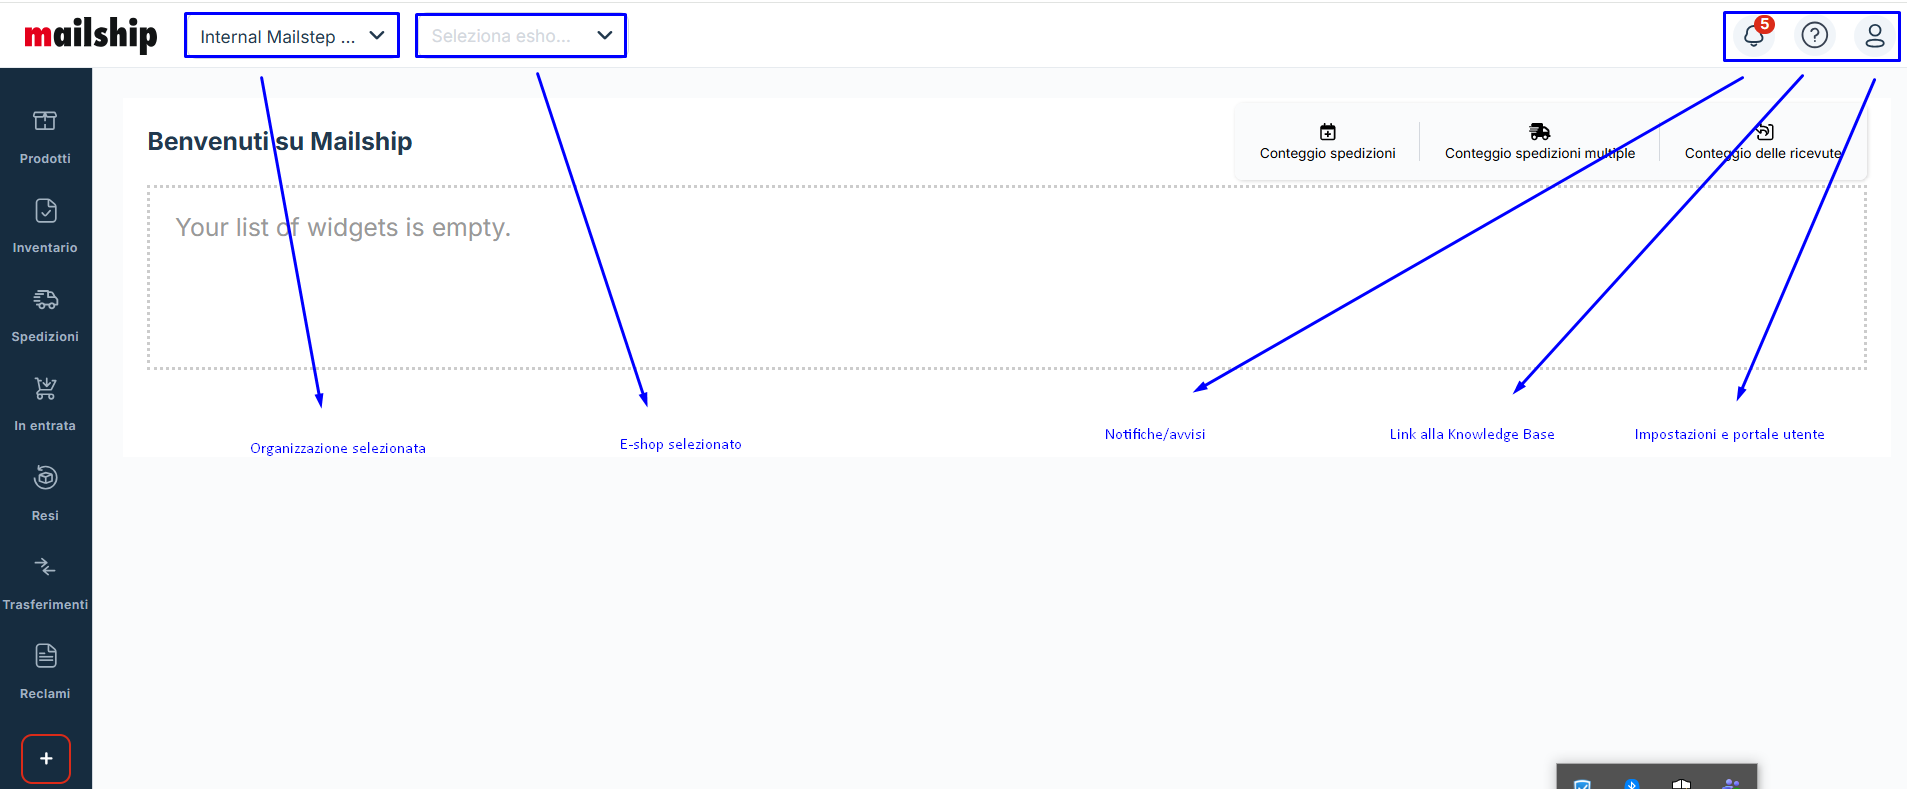Open Microsoft Teams from the system tray

pyautogui.click(x=1731, y=783)
